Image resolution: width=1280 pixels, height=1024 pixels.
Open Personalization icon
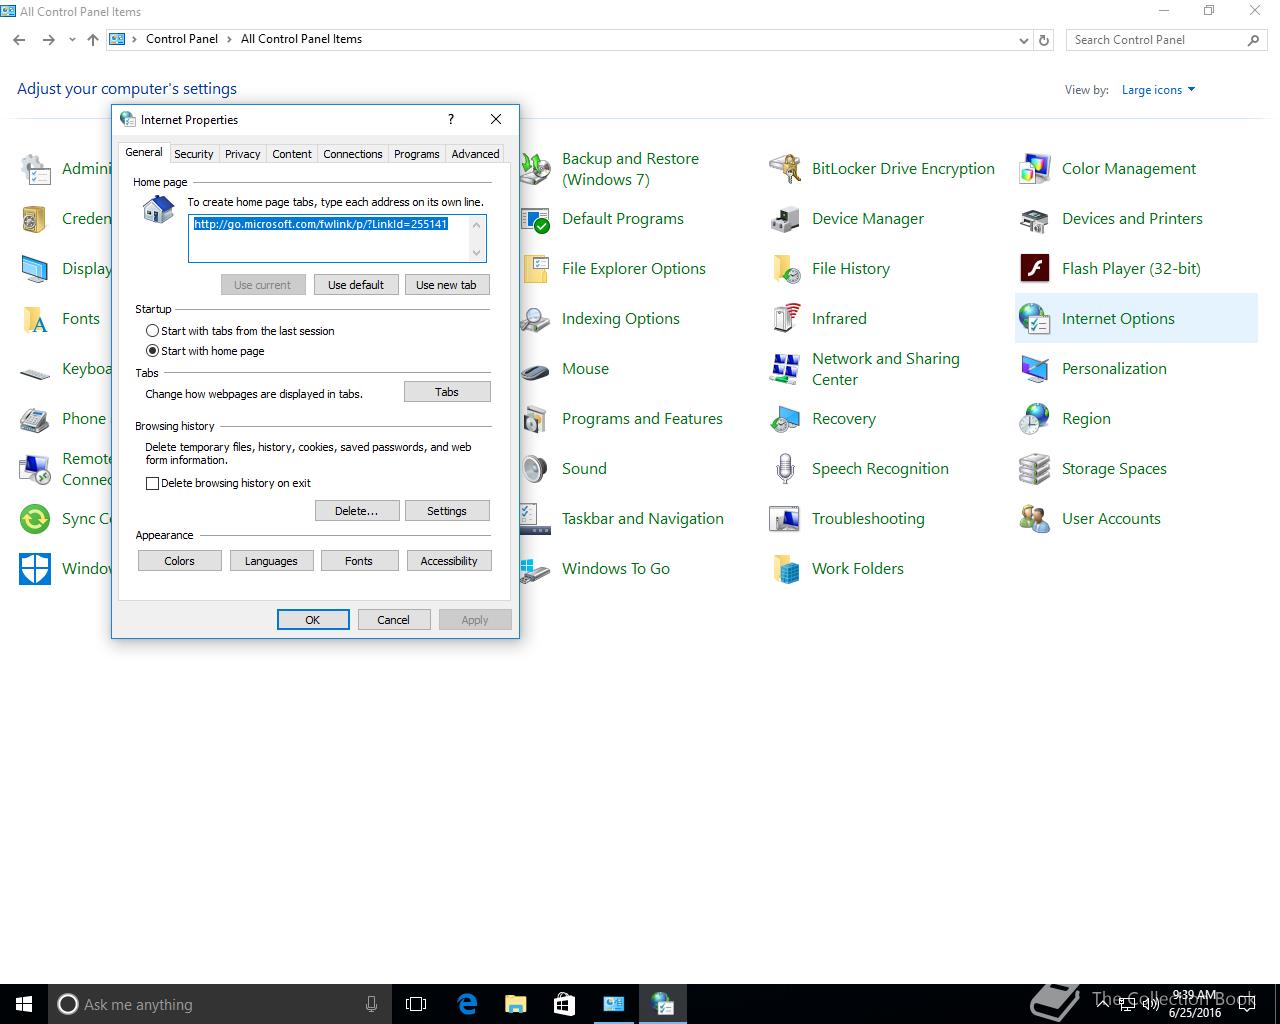pos(1035,369)
